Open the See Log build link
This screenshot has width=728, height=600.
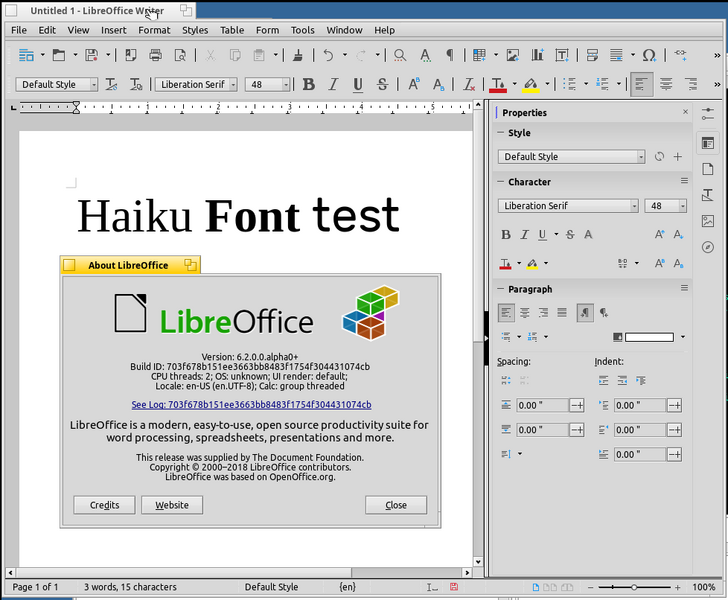[251, 404]
